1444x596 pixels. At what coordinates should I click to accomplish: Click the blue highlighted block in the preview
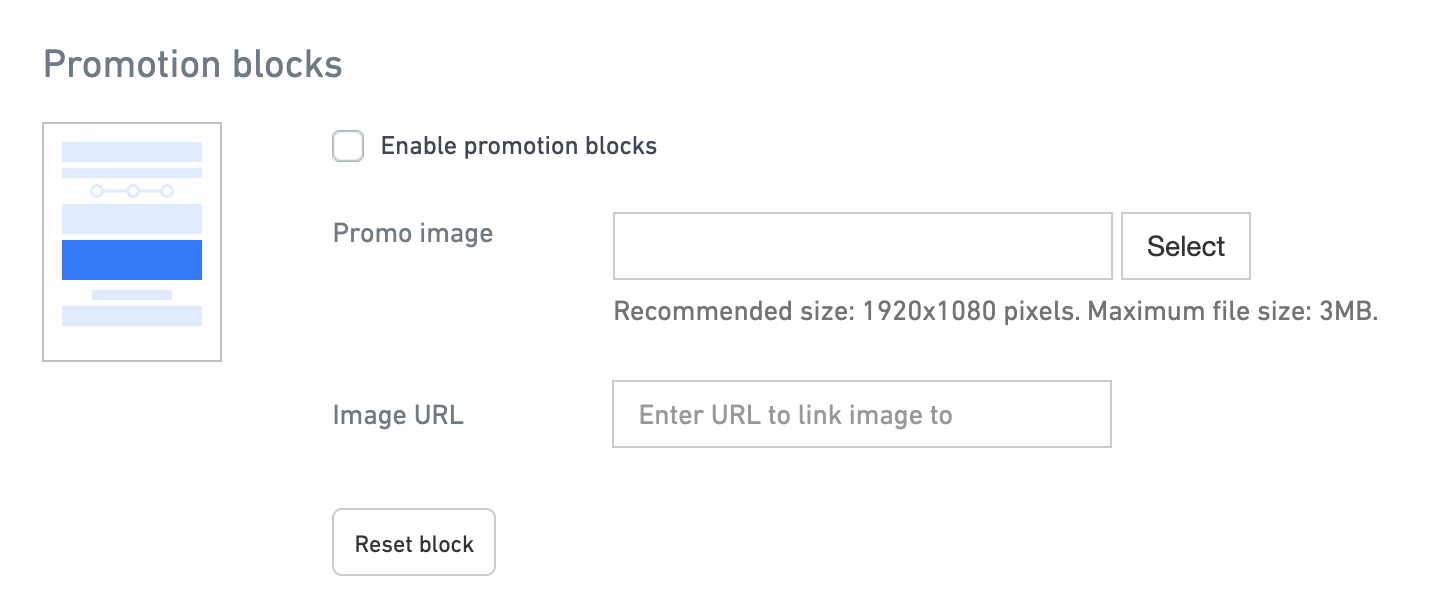(x=131, y=259)
